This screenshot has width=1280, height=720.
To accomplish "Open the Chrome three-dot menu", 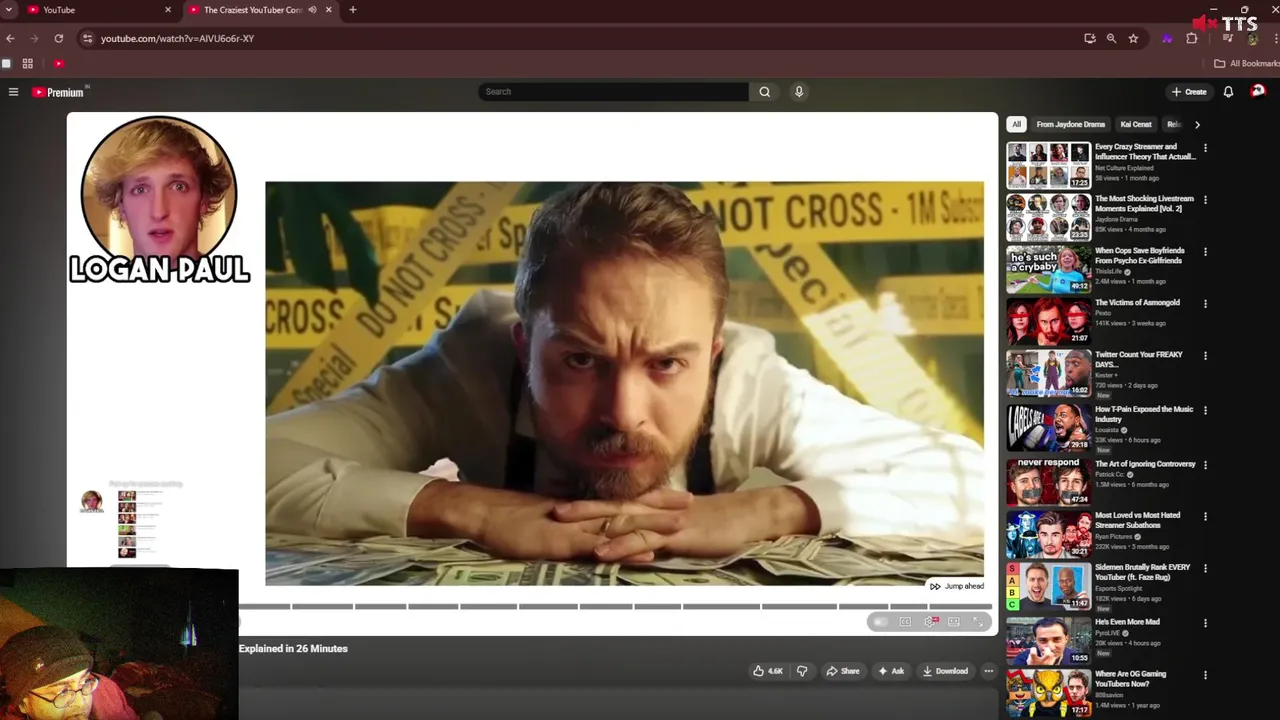I will click(x=1274, y=38).
